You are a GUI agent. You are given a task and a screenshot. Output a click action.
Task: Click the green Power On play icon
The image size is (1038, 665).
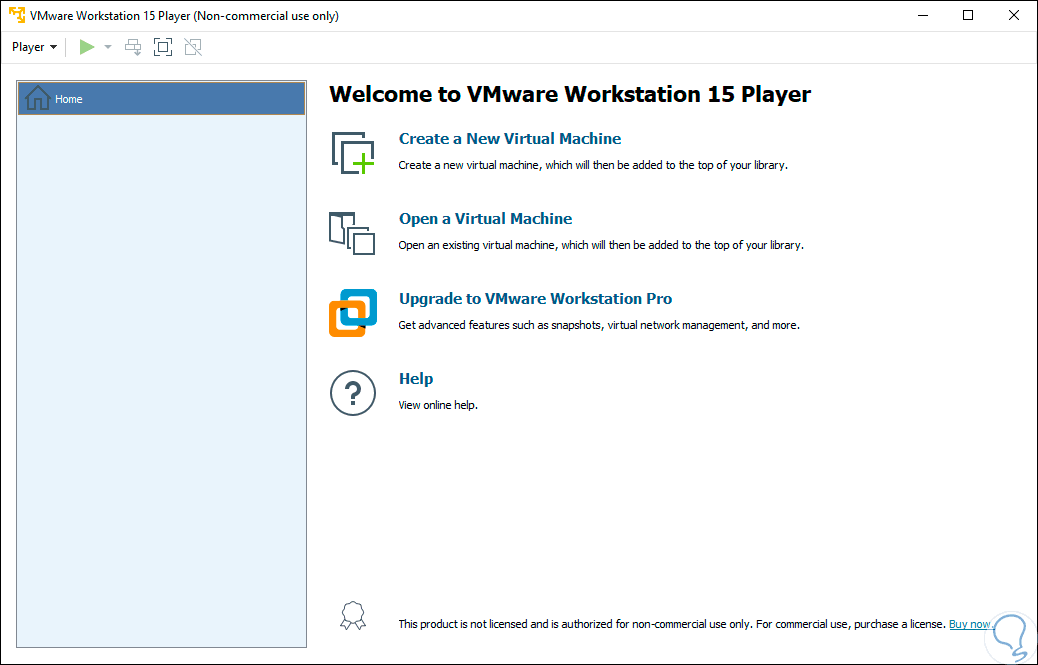[x=87, y=47]
